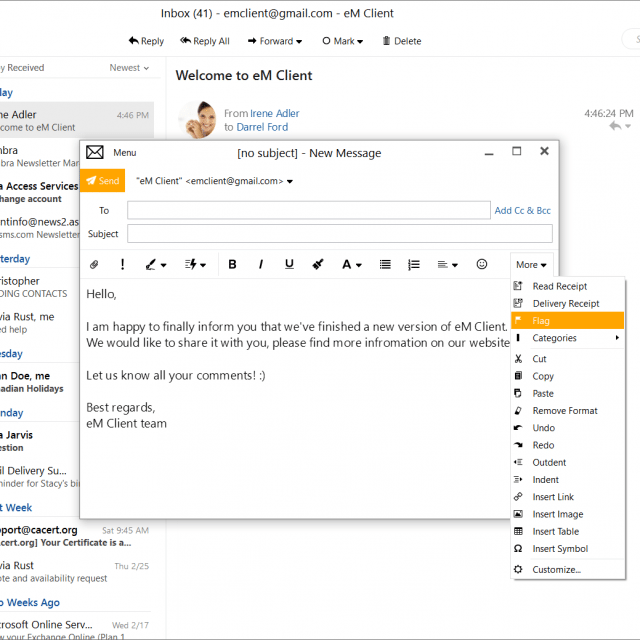This screenshot has width=640, height=640.
Task: Insert a numbered list
Action: [x=413, y=264]
